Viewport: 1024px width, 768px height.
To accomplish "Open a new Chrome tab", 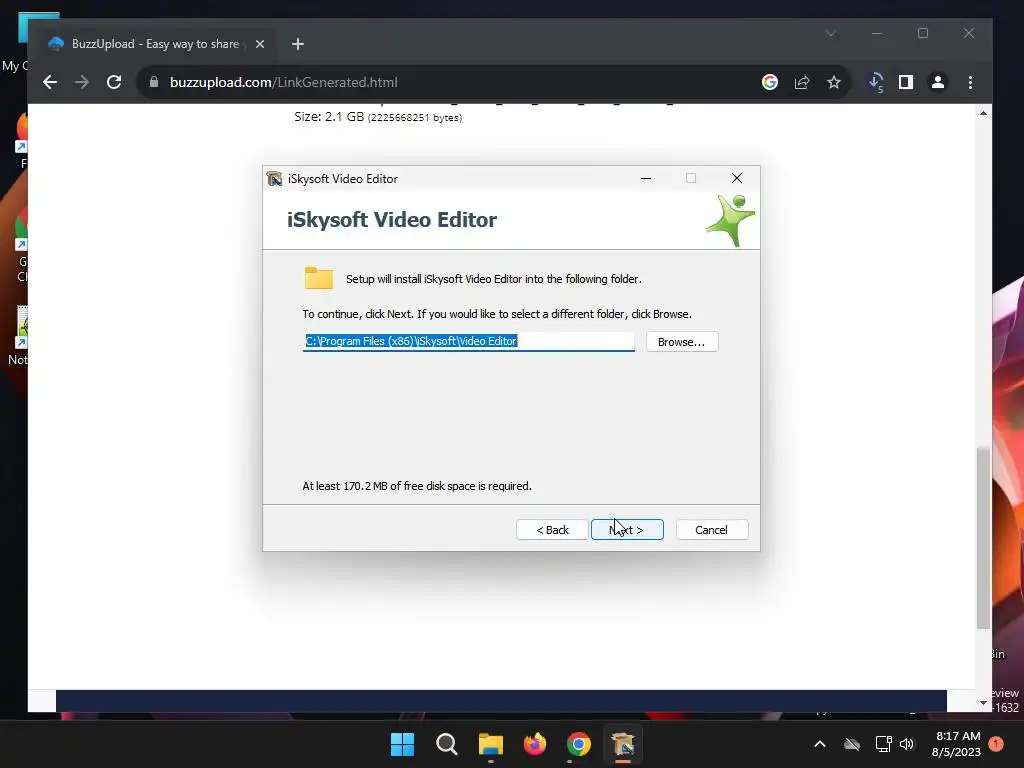I will coord(298,44).
